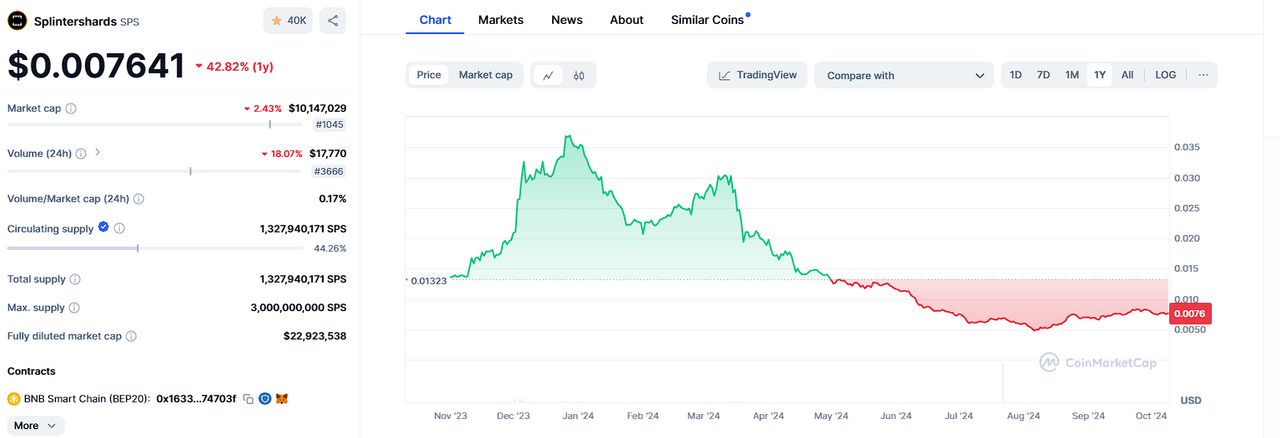
Task: Add token to MetaMask fox icon
Action: coord(282,399)
